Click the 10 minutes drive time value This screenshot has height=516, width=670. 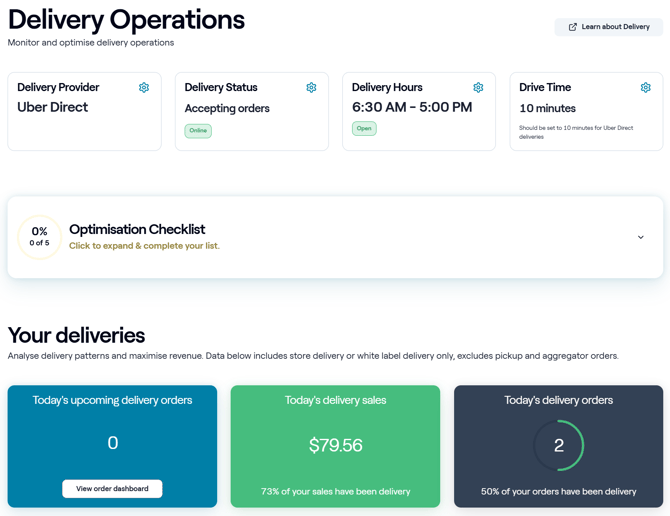coord(547,108)
